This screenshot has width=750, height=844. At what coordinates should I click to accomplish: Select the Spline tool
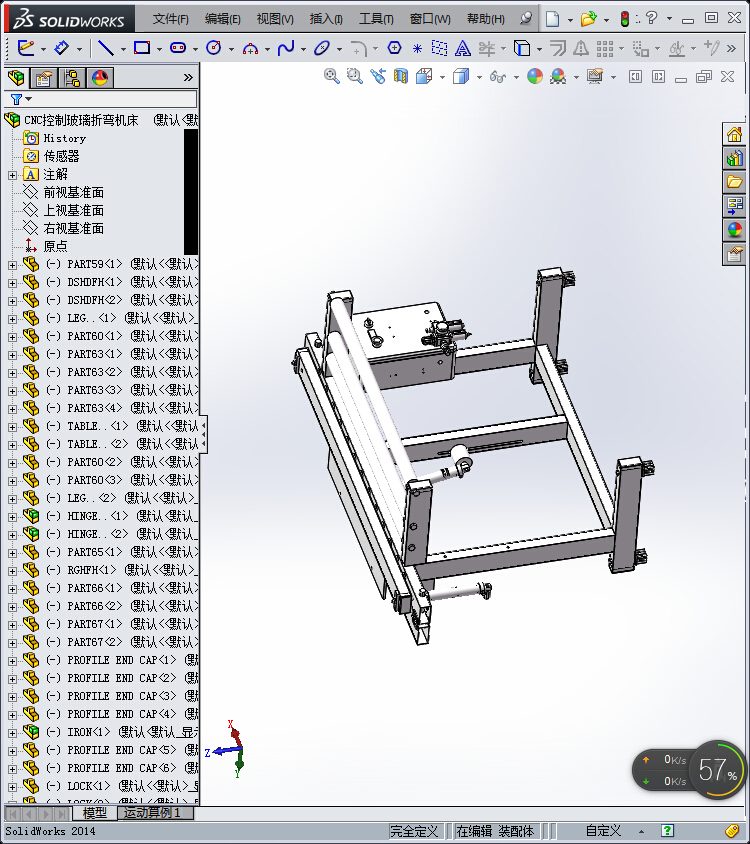286,48
